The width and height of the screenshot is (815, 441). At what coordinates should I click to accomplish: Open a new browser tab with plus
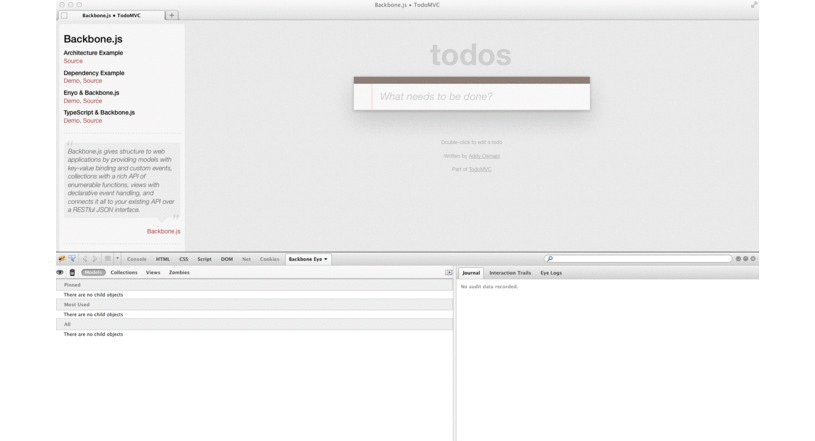coord(172,16)
